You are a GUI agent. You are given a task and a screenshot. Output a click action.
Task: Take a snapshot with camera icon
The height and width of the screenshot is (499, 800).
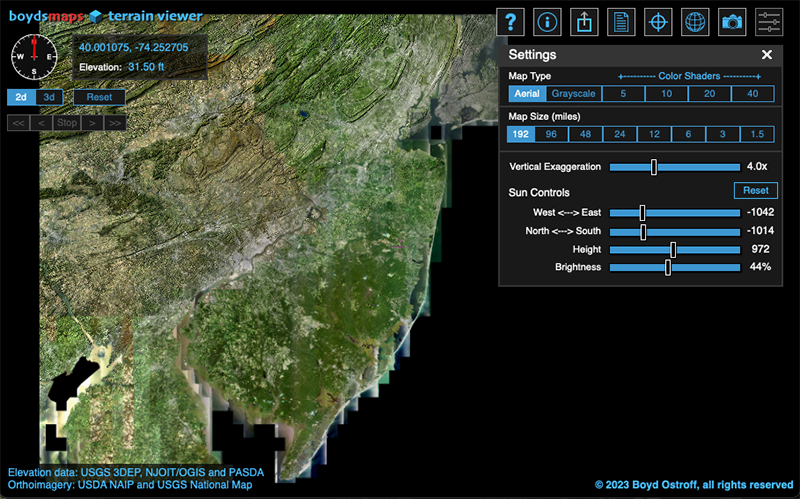coord(732,21)
